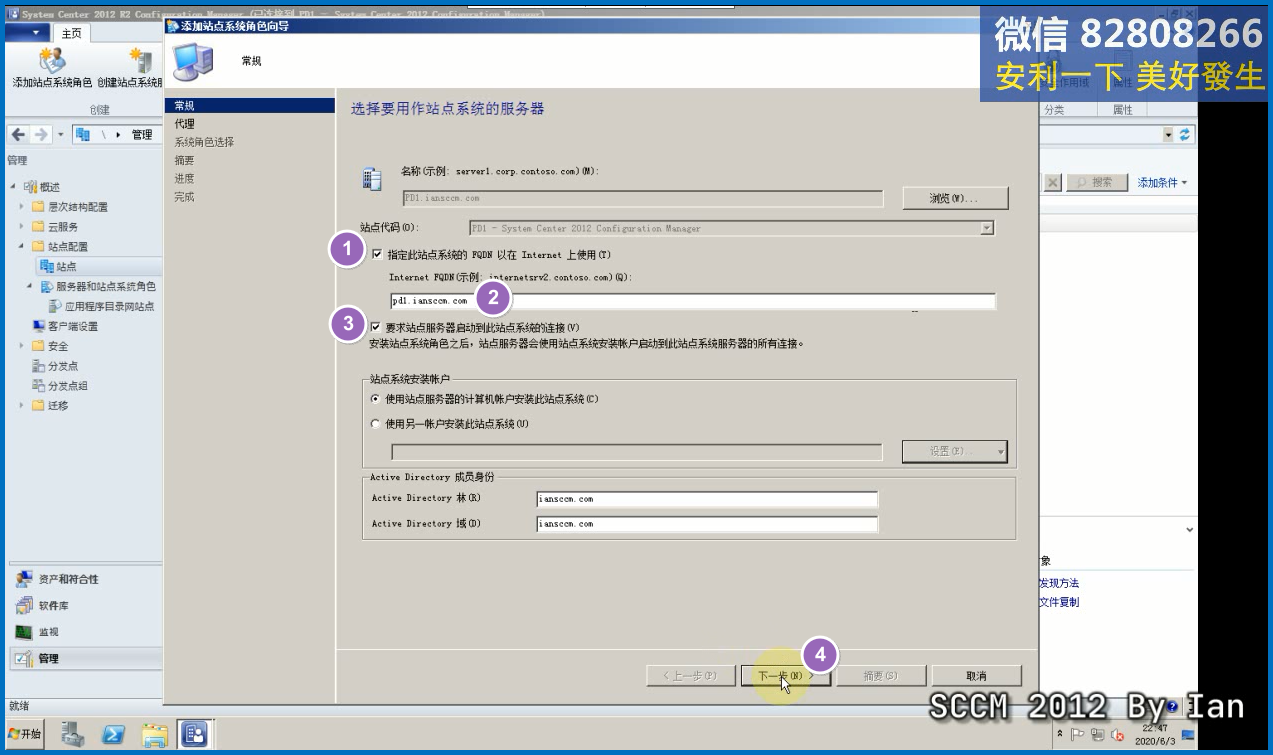Click the 云服务 folder icon

click(38, 227)
